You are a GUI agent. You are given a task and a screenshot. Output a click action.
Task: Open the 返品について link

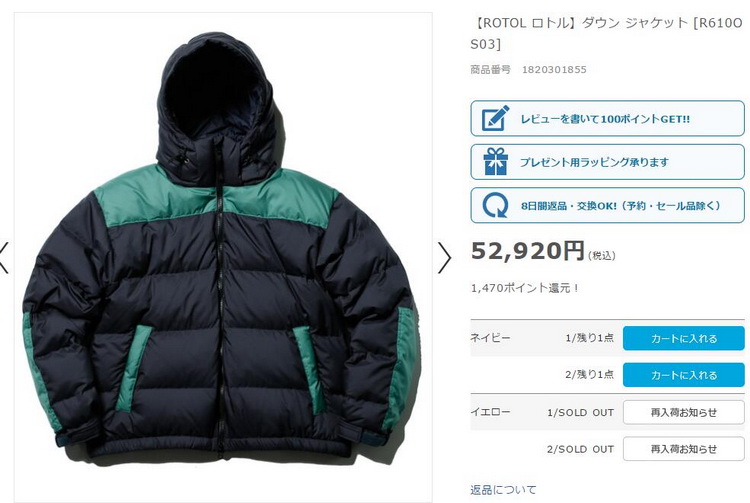point(503,490)
